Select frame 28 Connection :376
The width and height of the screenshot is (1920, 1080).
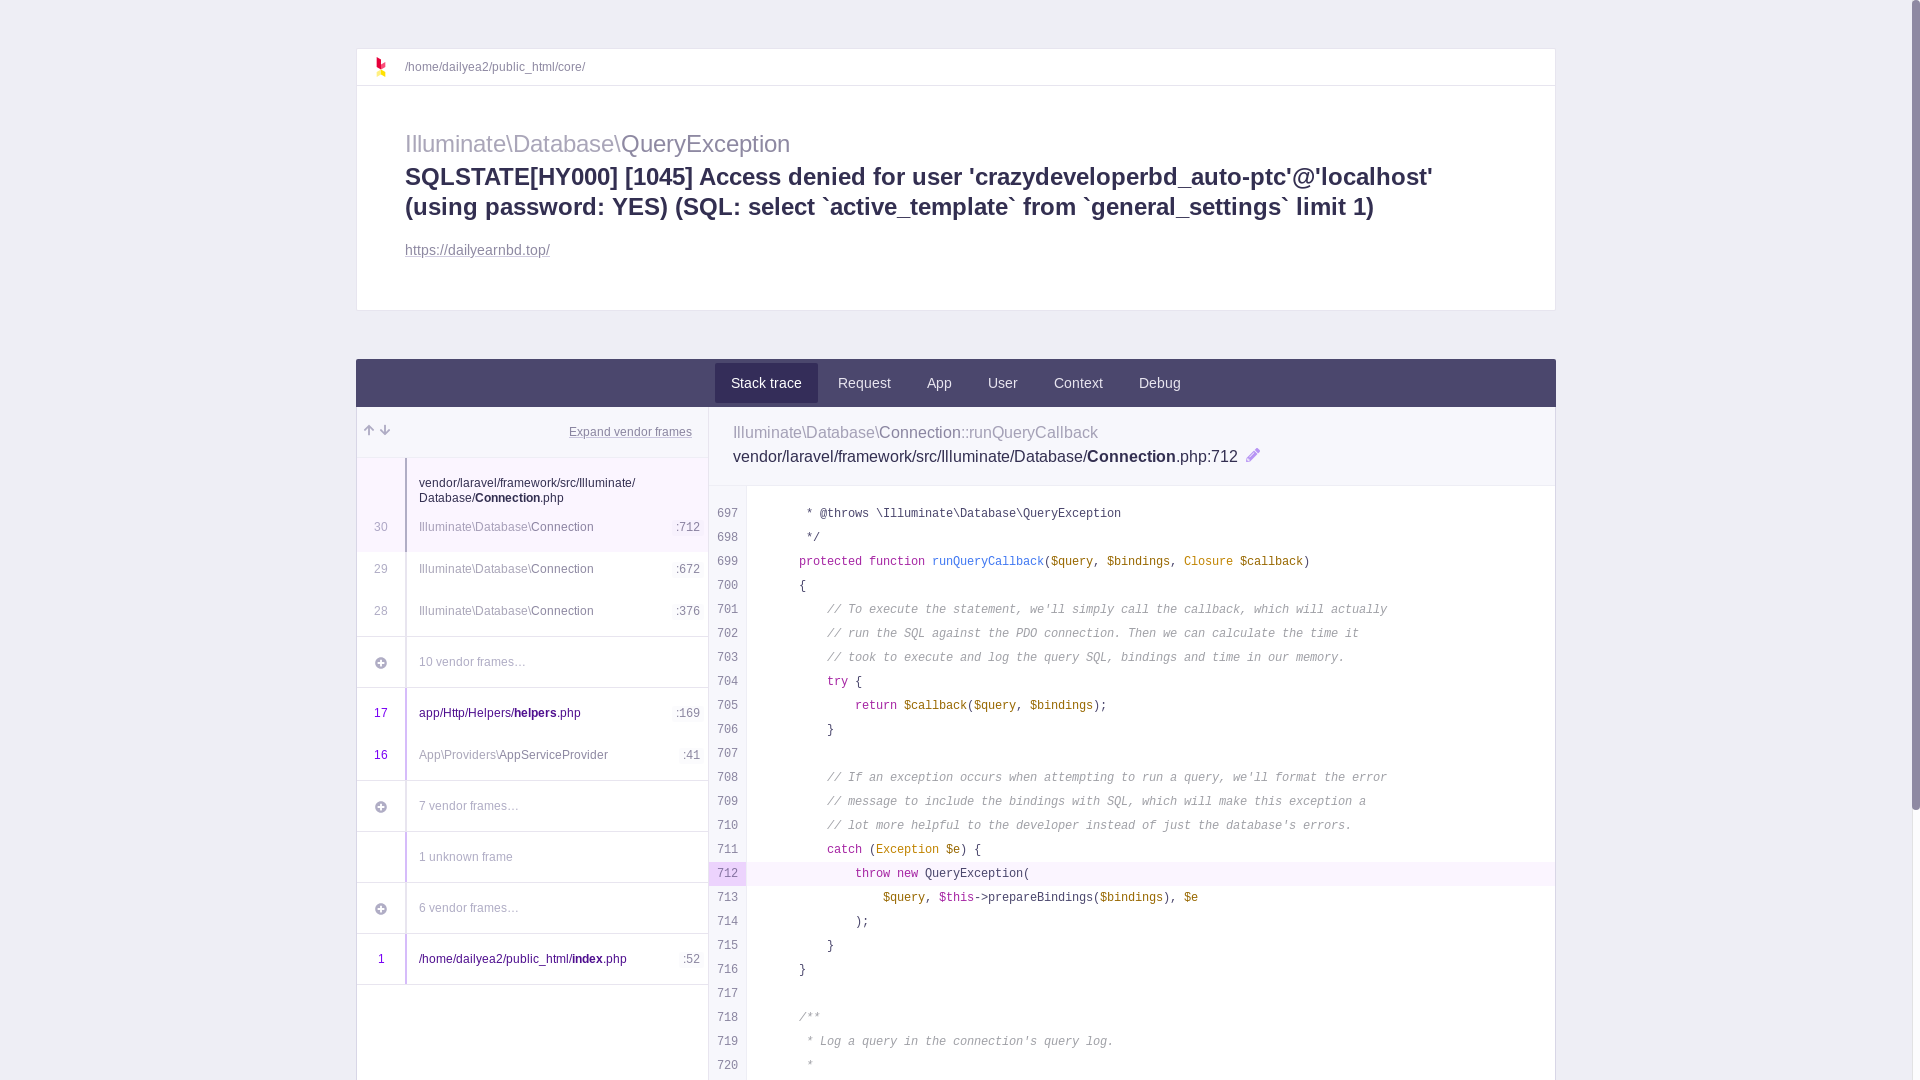point(532,611)
